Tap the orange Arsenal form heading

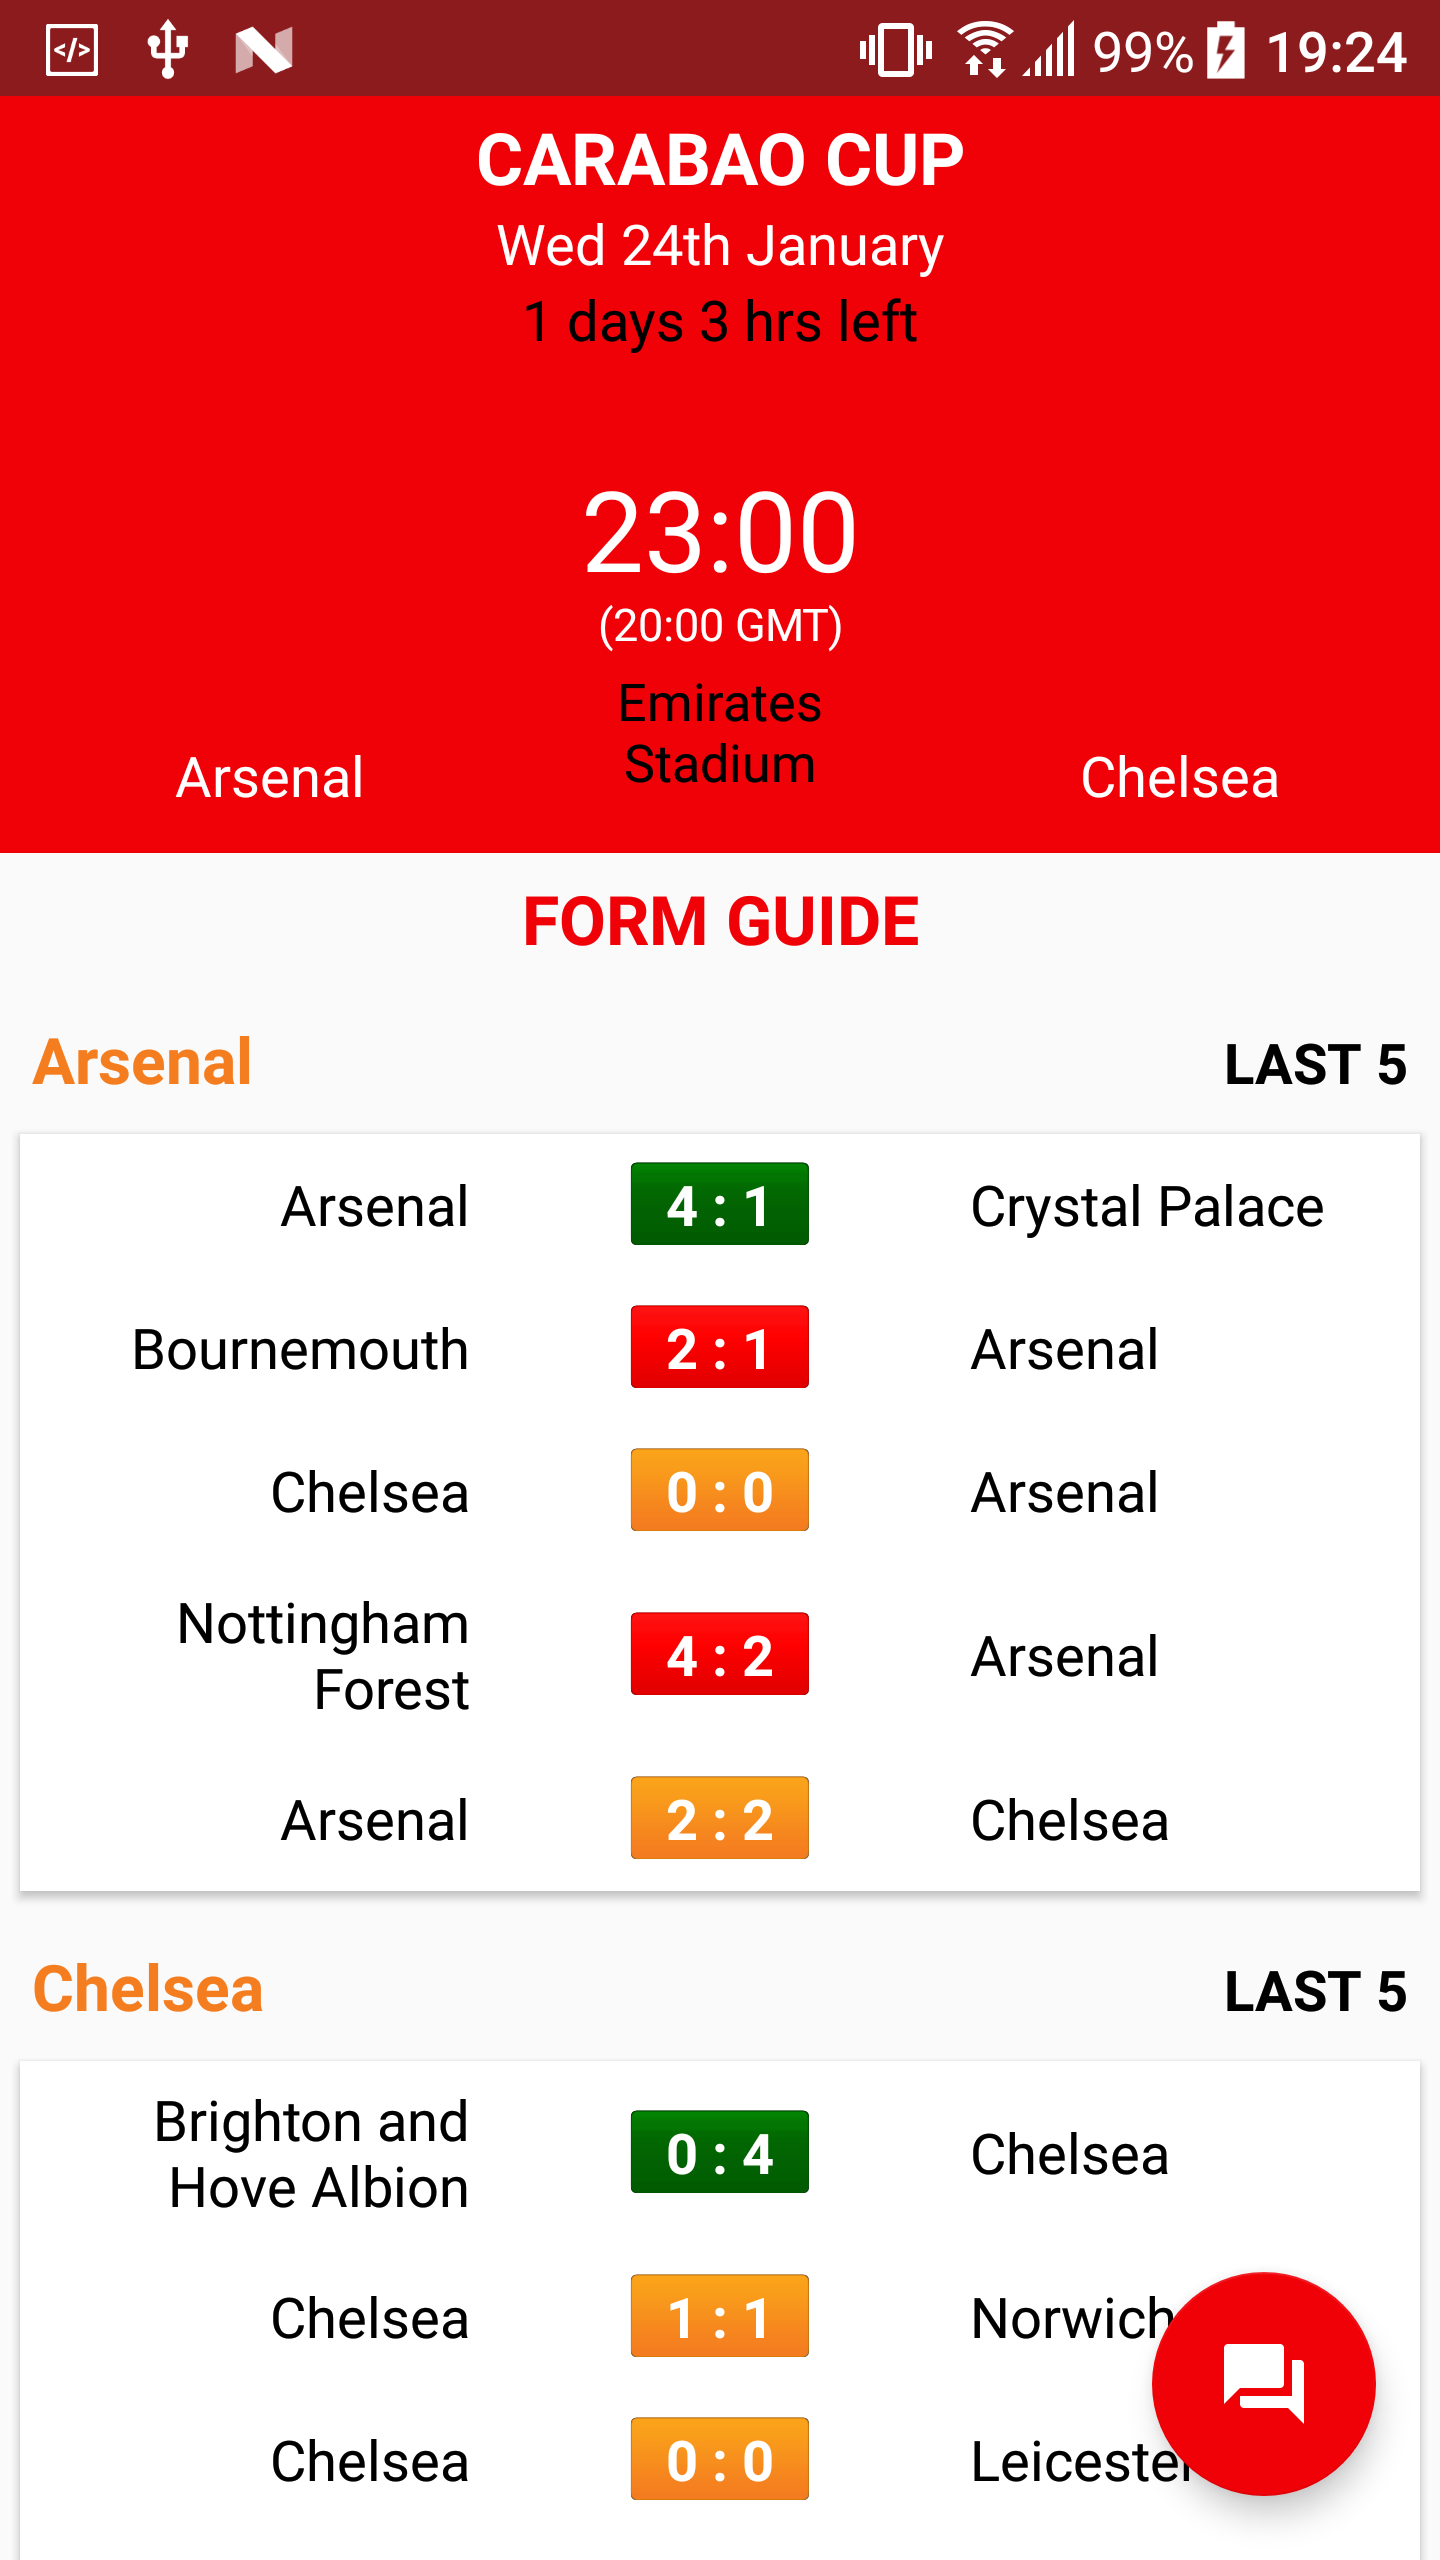[x=142, y=1062]
